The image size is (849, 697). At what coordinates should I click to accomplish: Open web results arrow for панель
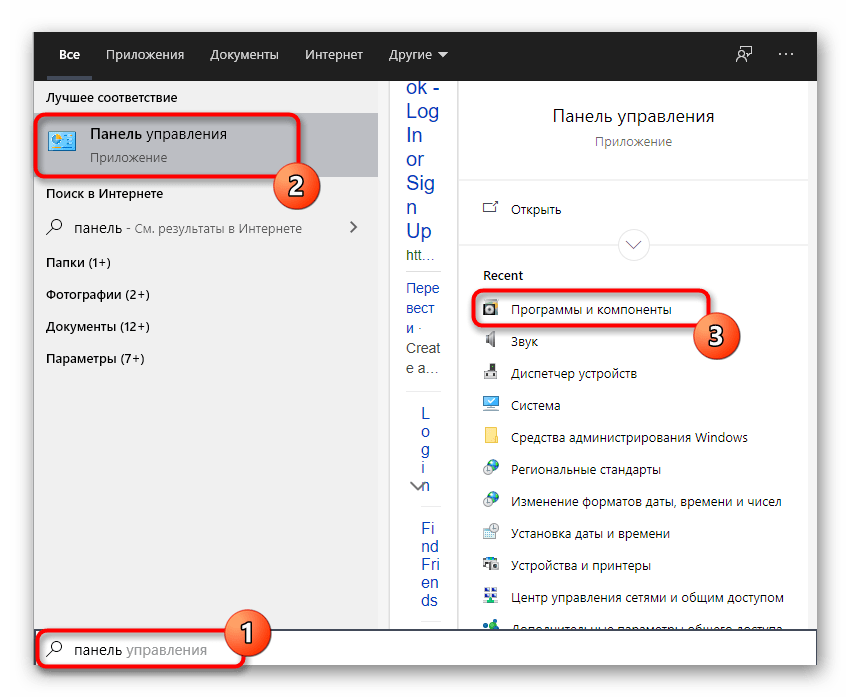353,228
